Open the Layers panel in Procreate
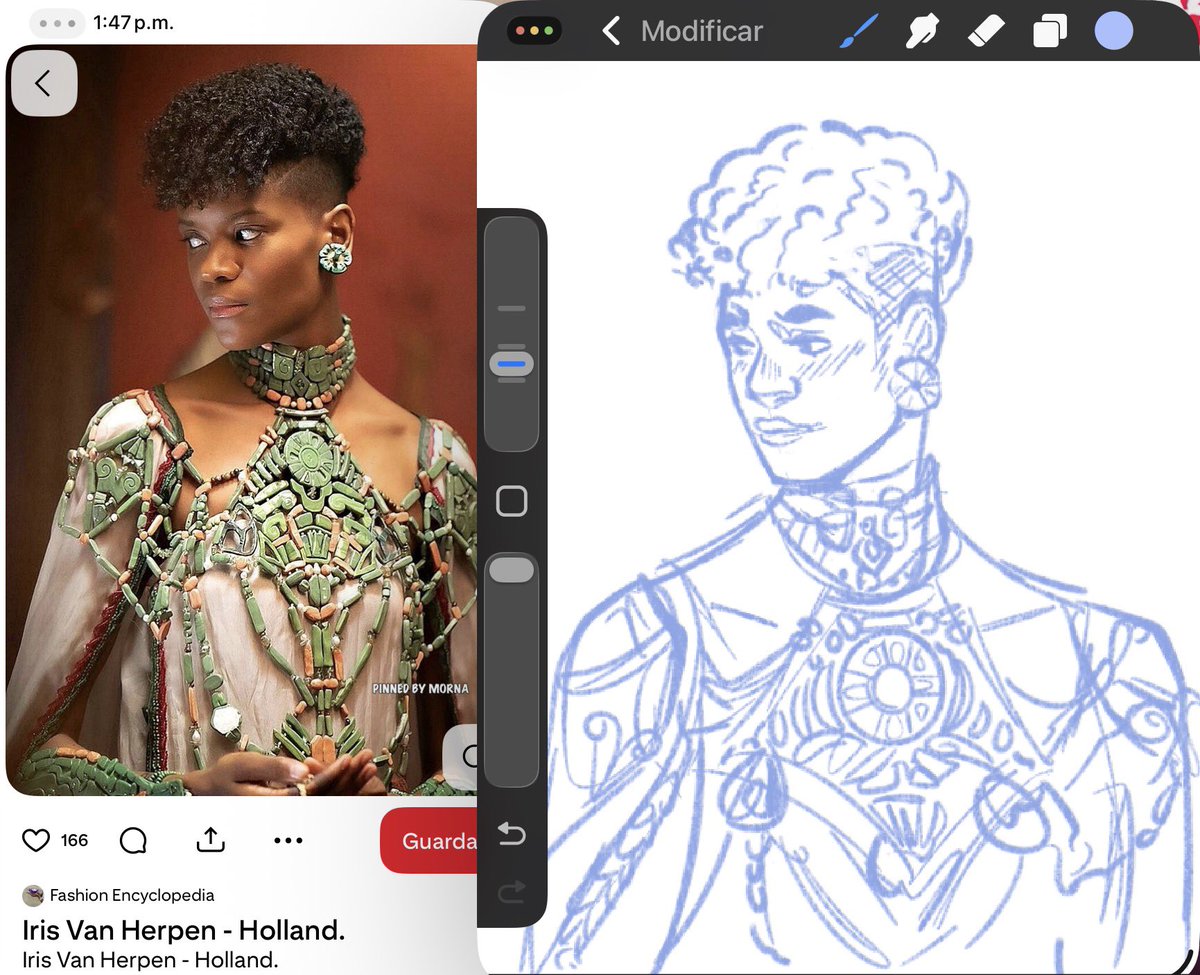The image size is (1200, 975). 1049,32
